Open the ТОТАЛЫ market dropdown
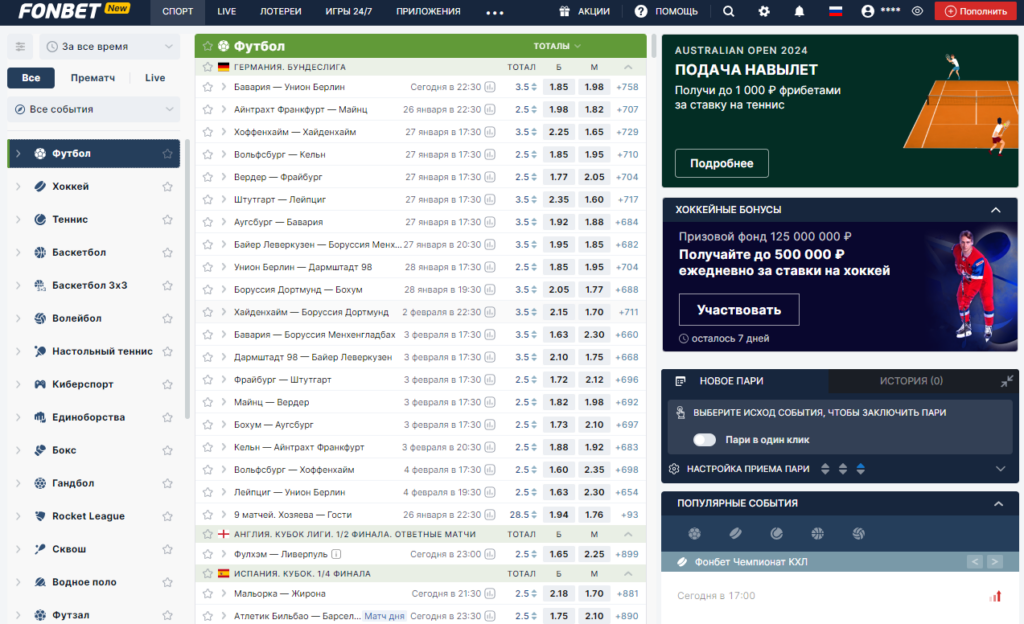This screenshot has width=1024, height=624. pos(557,46)
